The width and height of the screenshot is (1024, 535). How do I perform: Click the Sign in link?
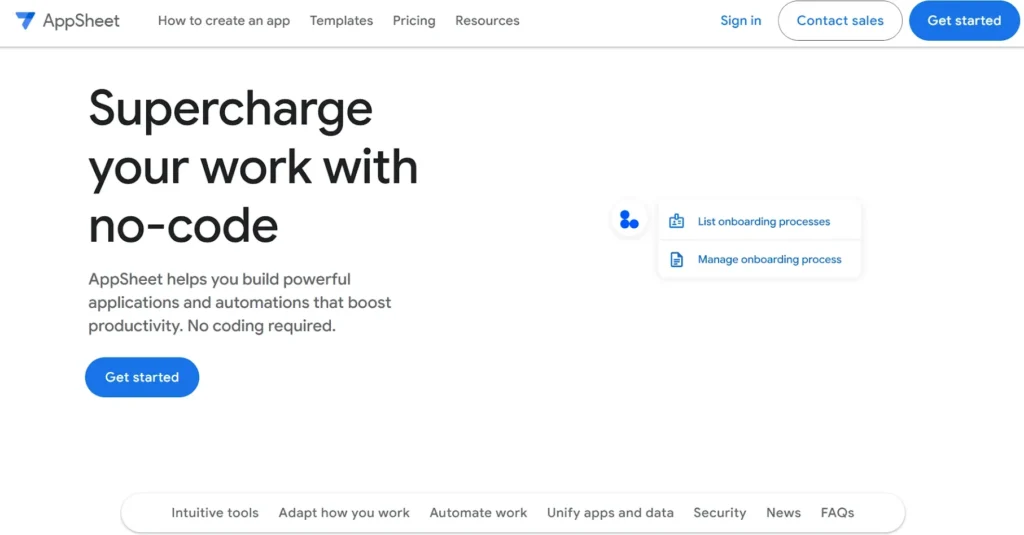pos(741,21)
